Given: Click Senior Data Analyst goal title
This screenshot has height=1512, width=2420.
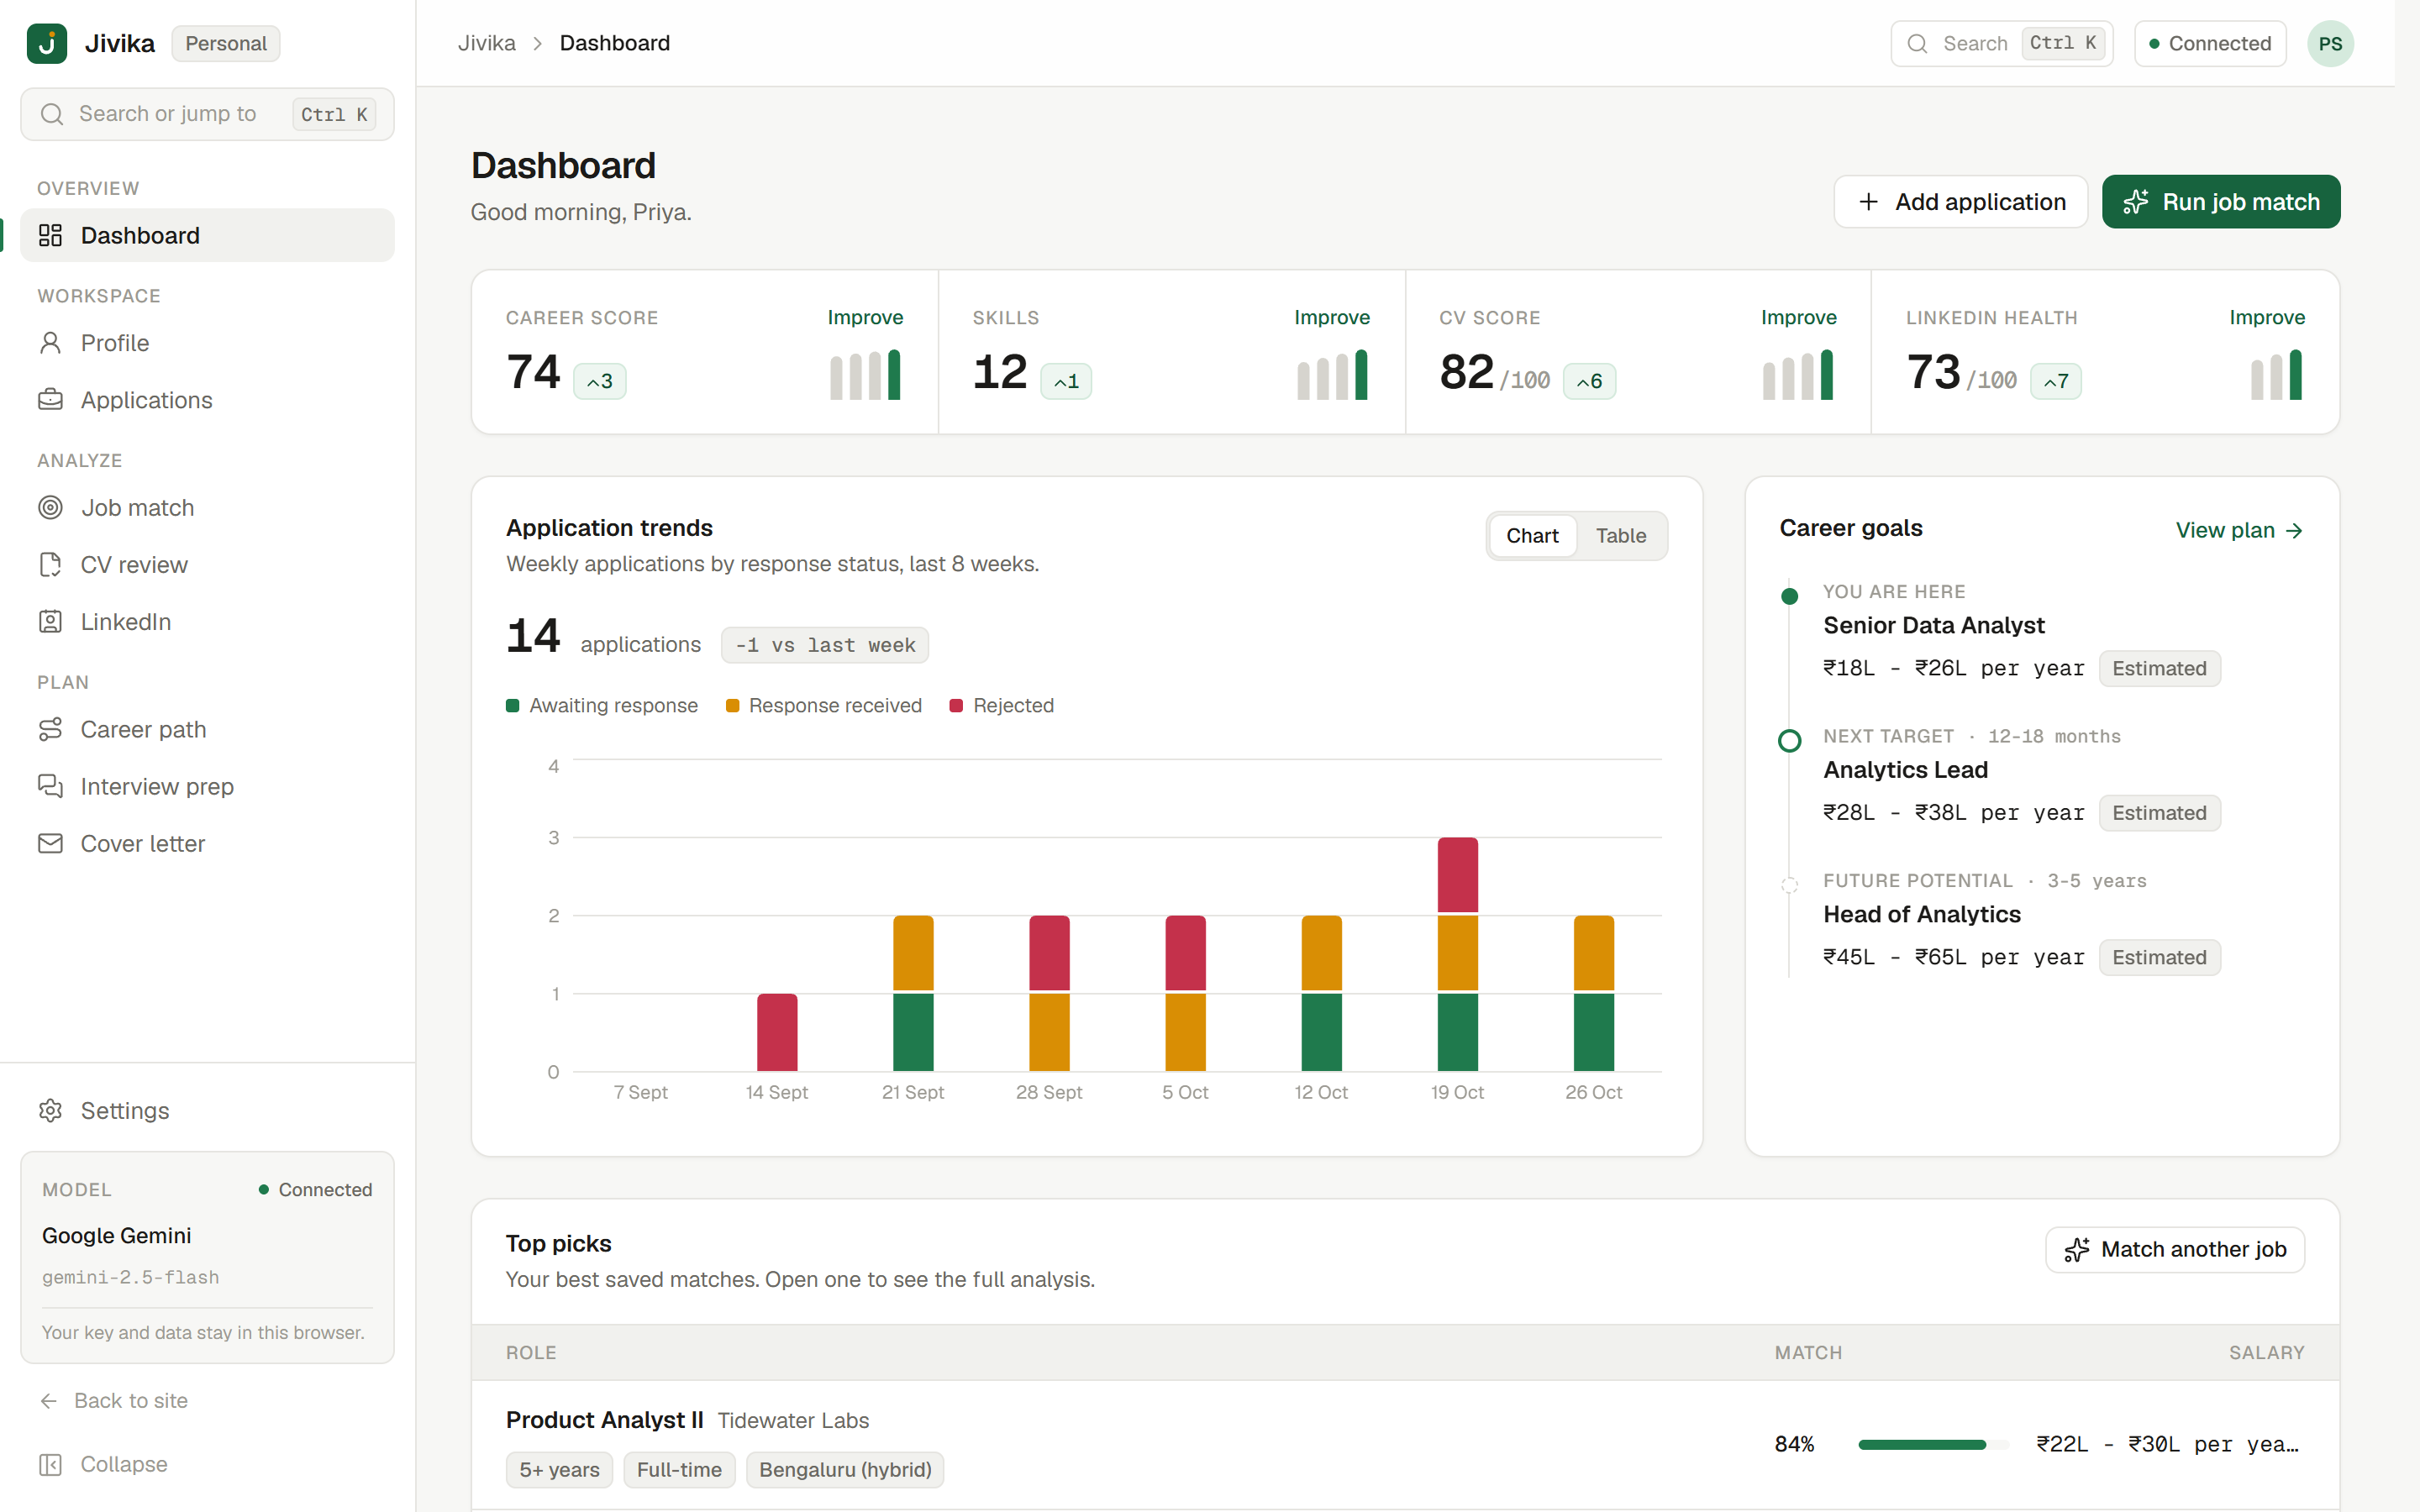Looking at the screenshot, I should tap(1933, 626).
